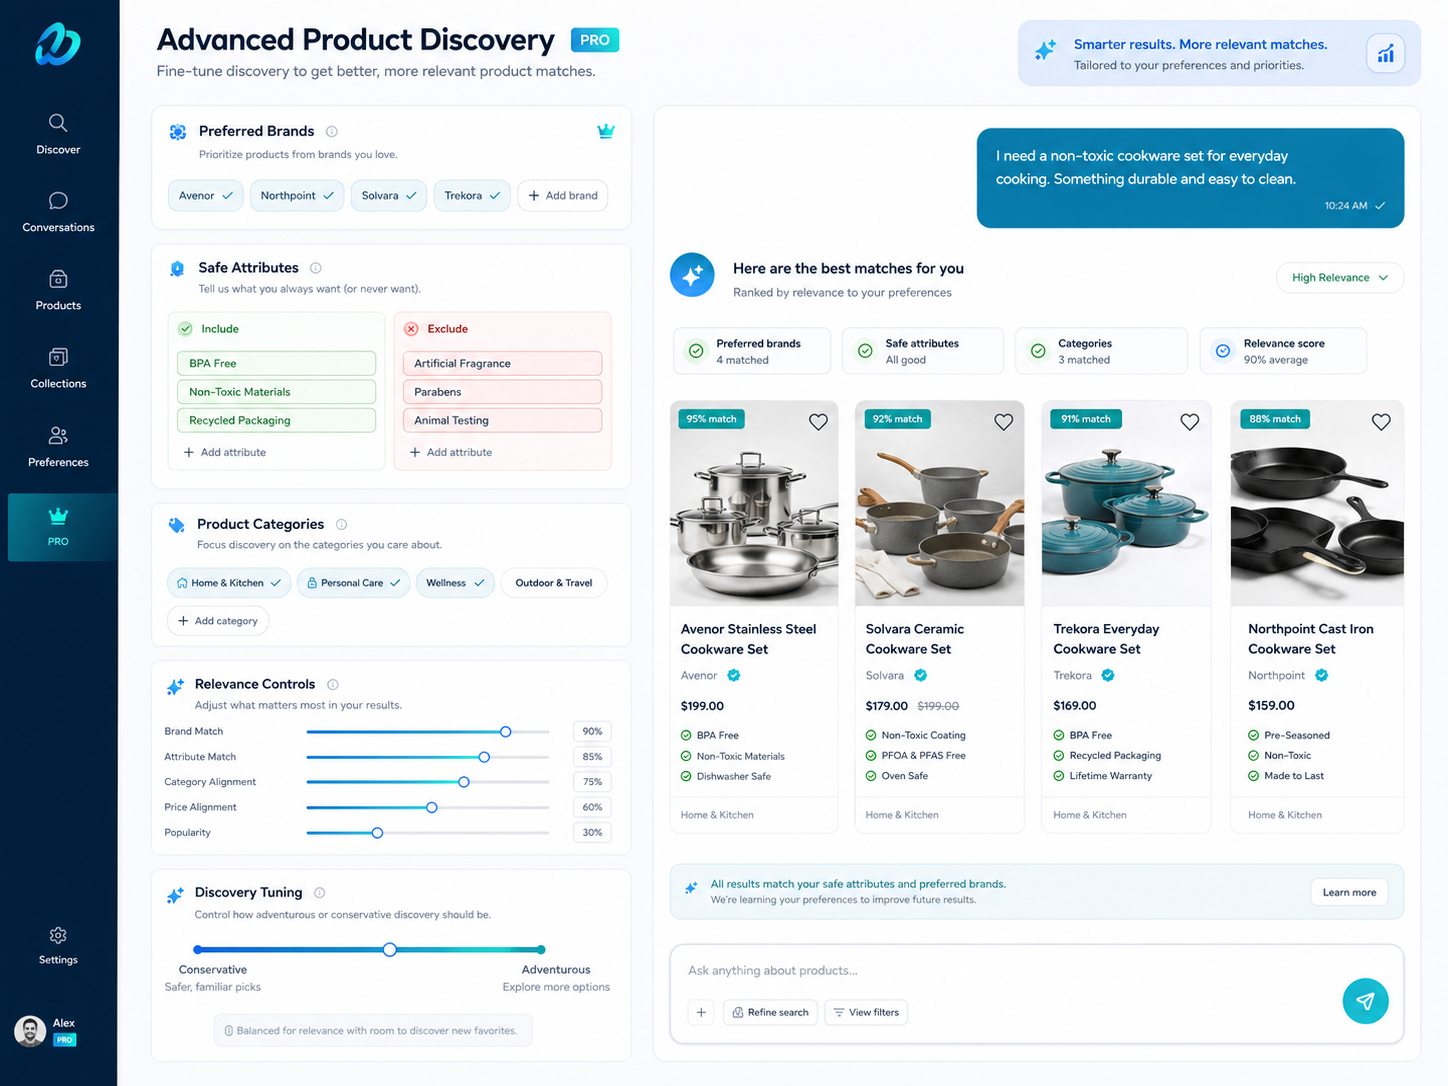The width and height of the screenshot is (1448, 1086).
Task: Click Learn more in results notice
Action: [1349, 892]
